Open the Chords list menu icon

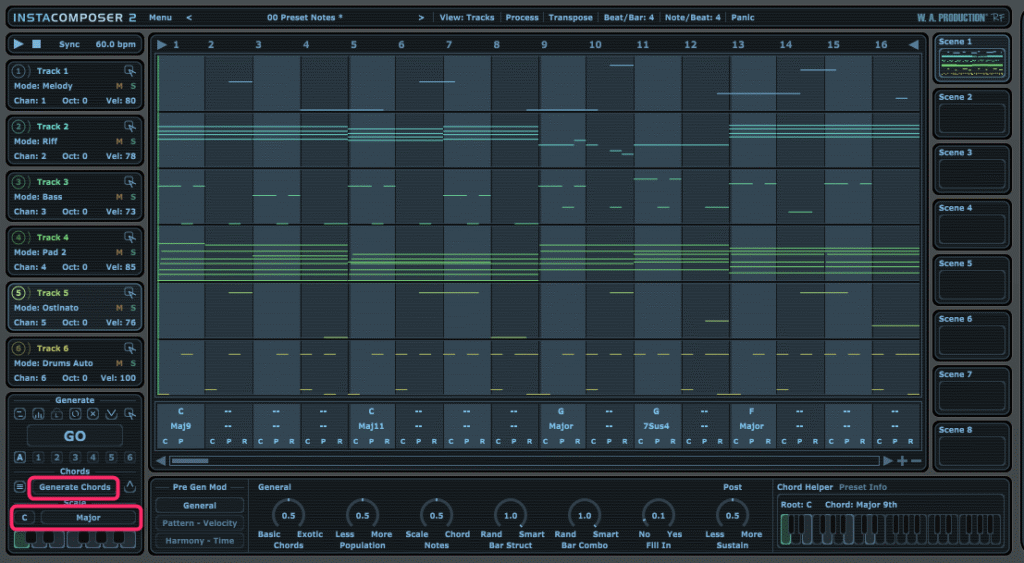coord(20,487)
